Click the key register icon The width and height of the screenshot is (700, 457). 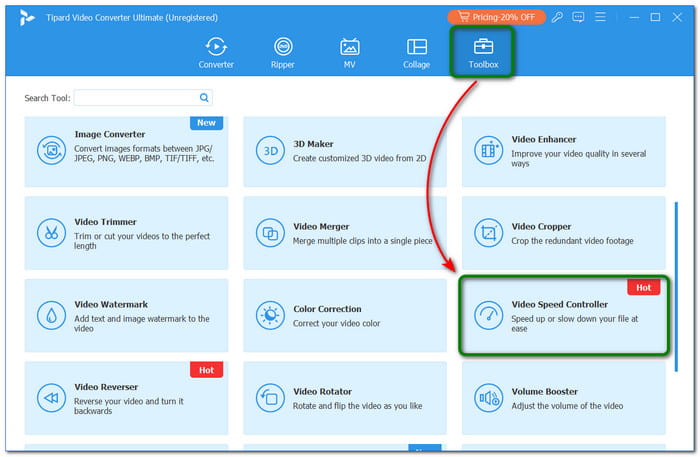tap(557, 17)
